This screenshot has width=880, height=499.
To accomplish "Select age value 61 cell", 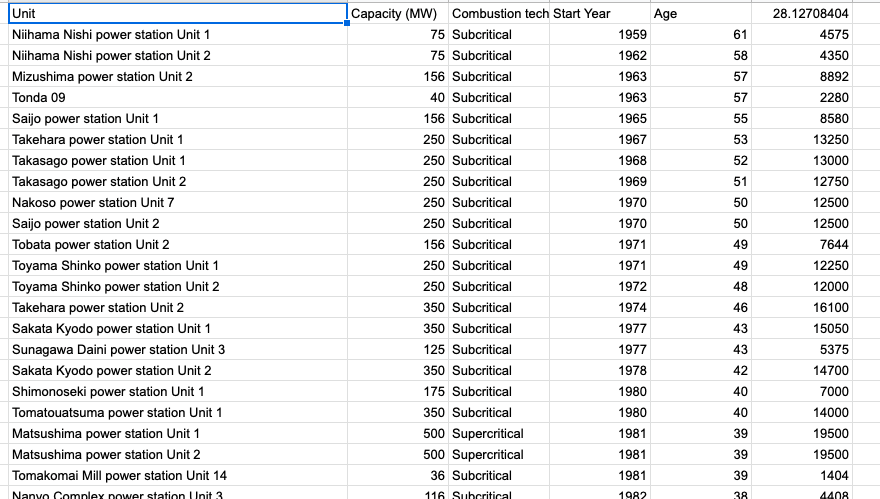I will [701, 35].
